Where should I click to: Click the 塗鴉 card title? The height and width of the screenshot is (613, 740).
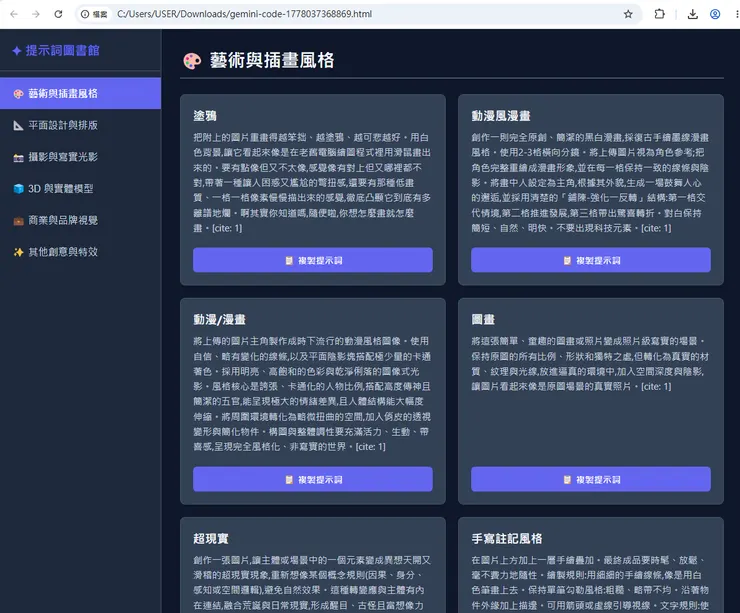pyautogui.click(x=205, y=116)
